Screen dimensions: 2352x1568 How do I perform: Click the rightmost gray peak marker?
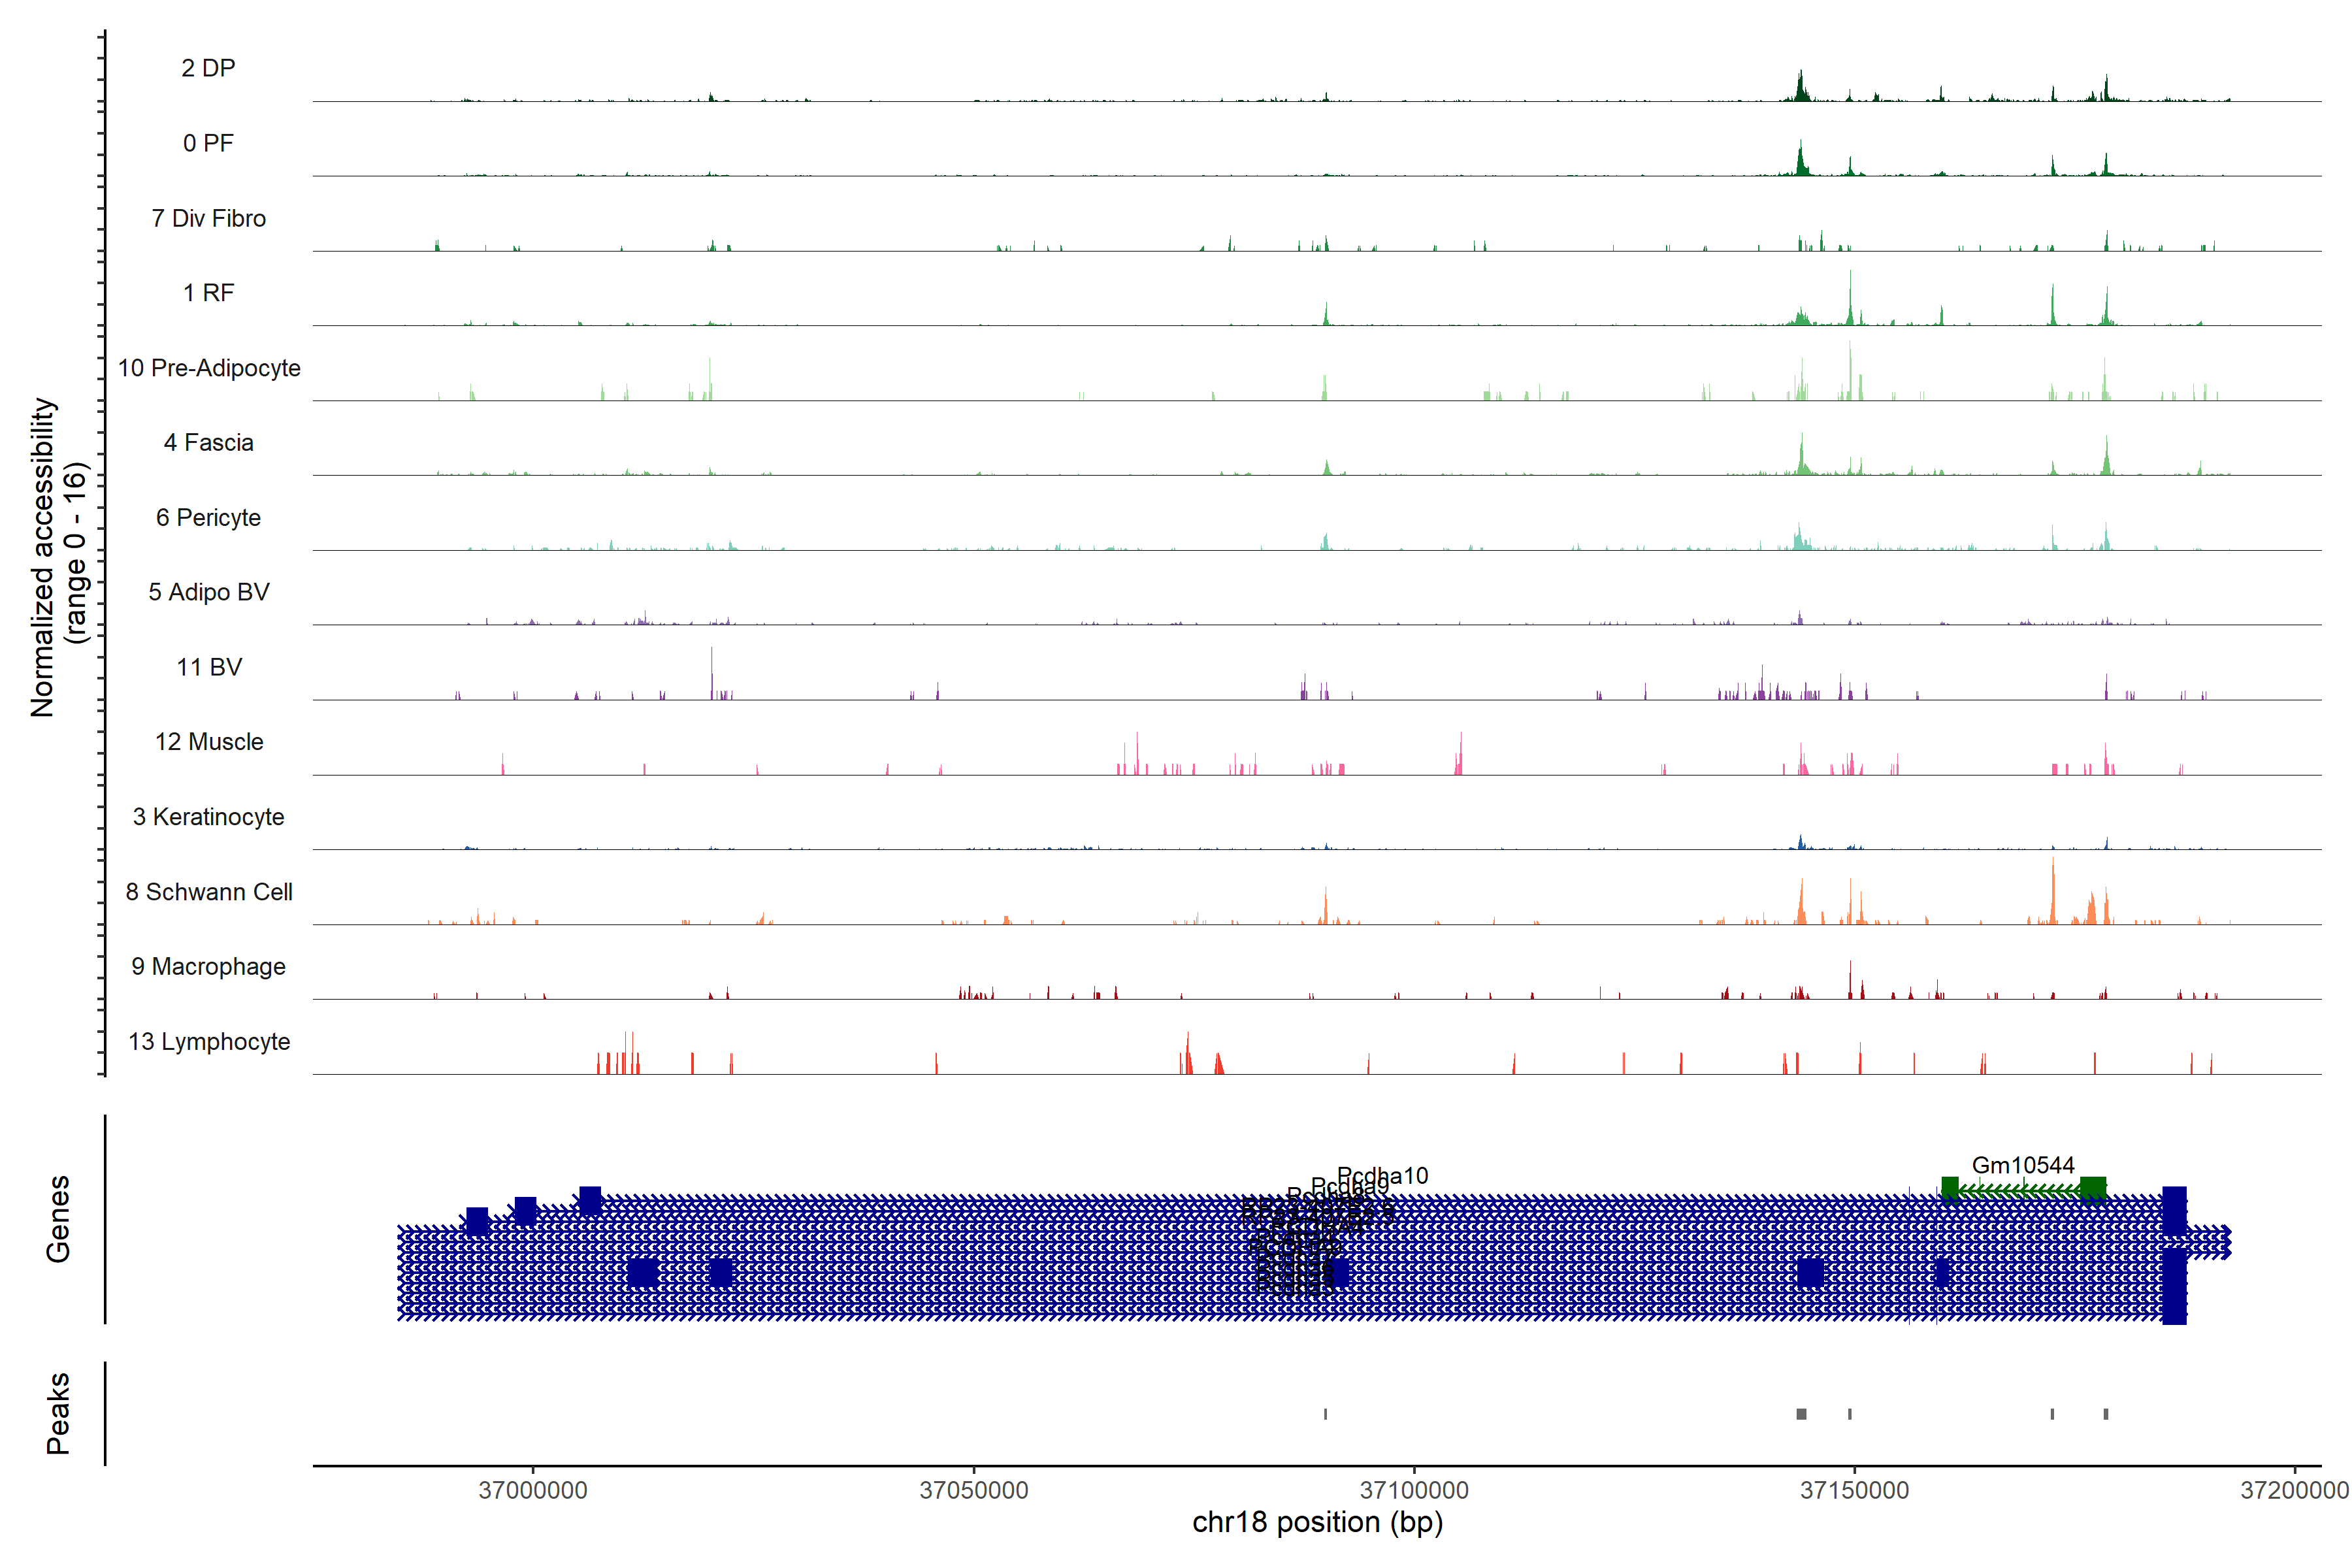coord(2105,1414)
